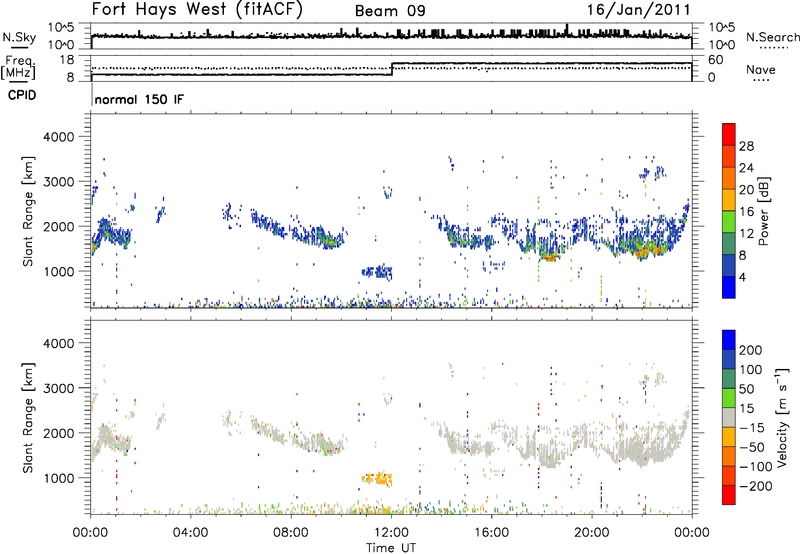Click the "08:00" time axis label
Viewport: 800px width, 554px height.
(291, 533)
